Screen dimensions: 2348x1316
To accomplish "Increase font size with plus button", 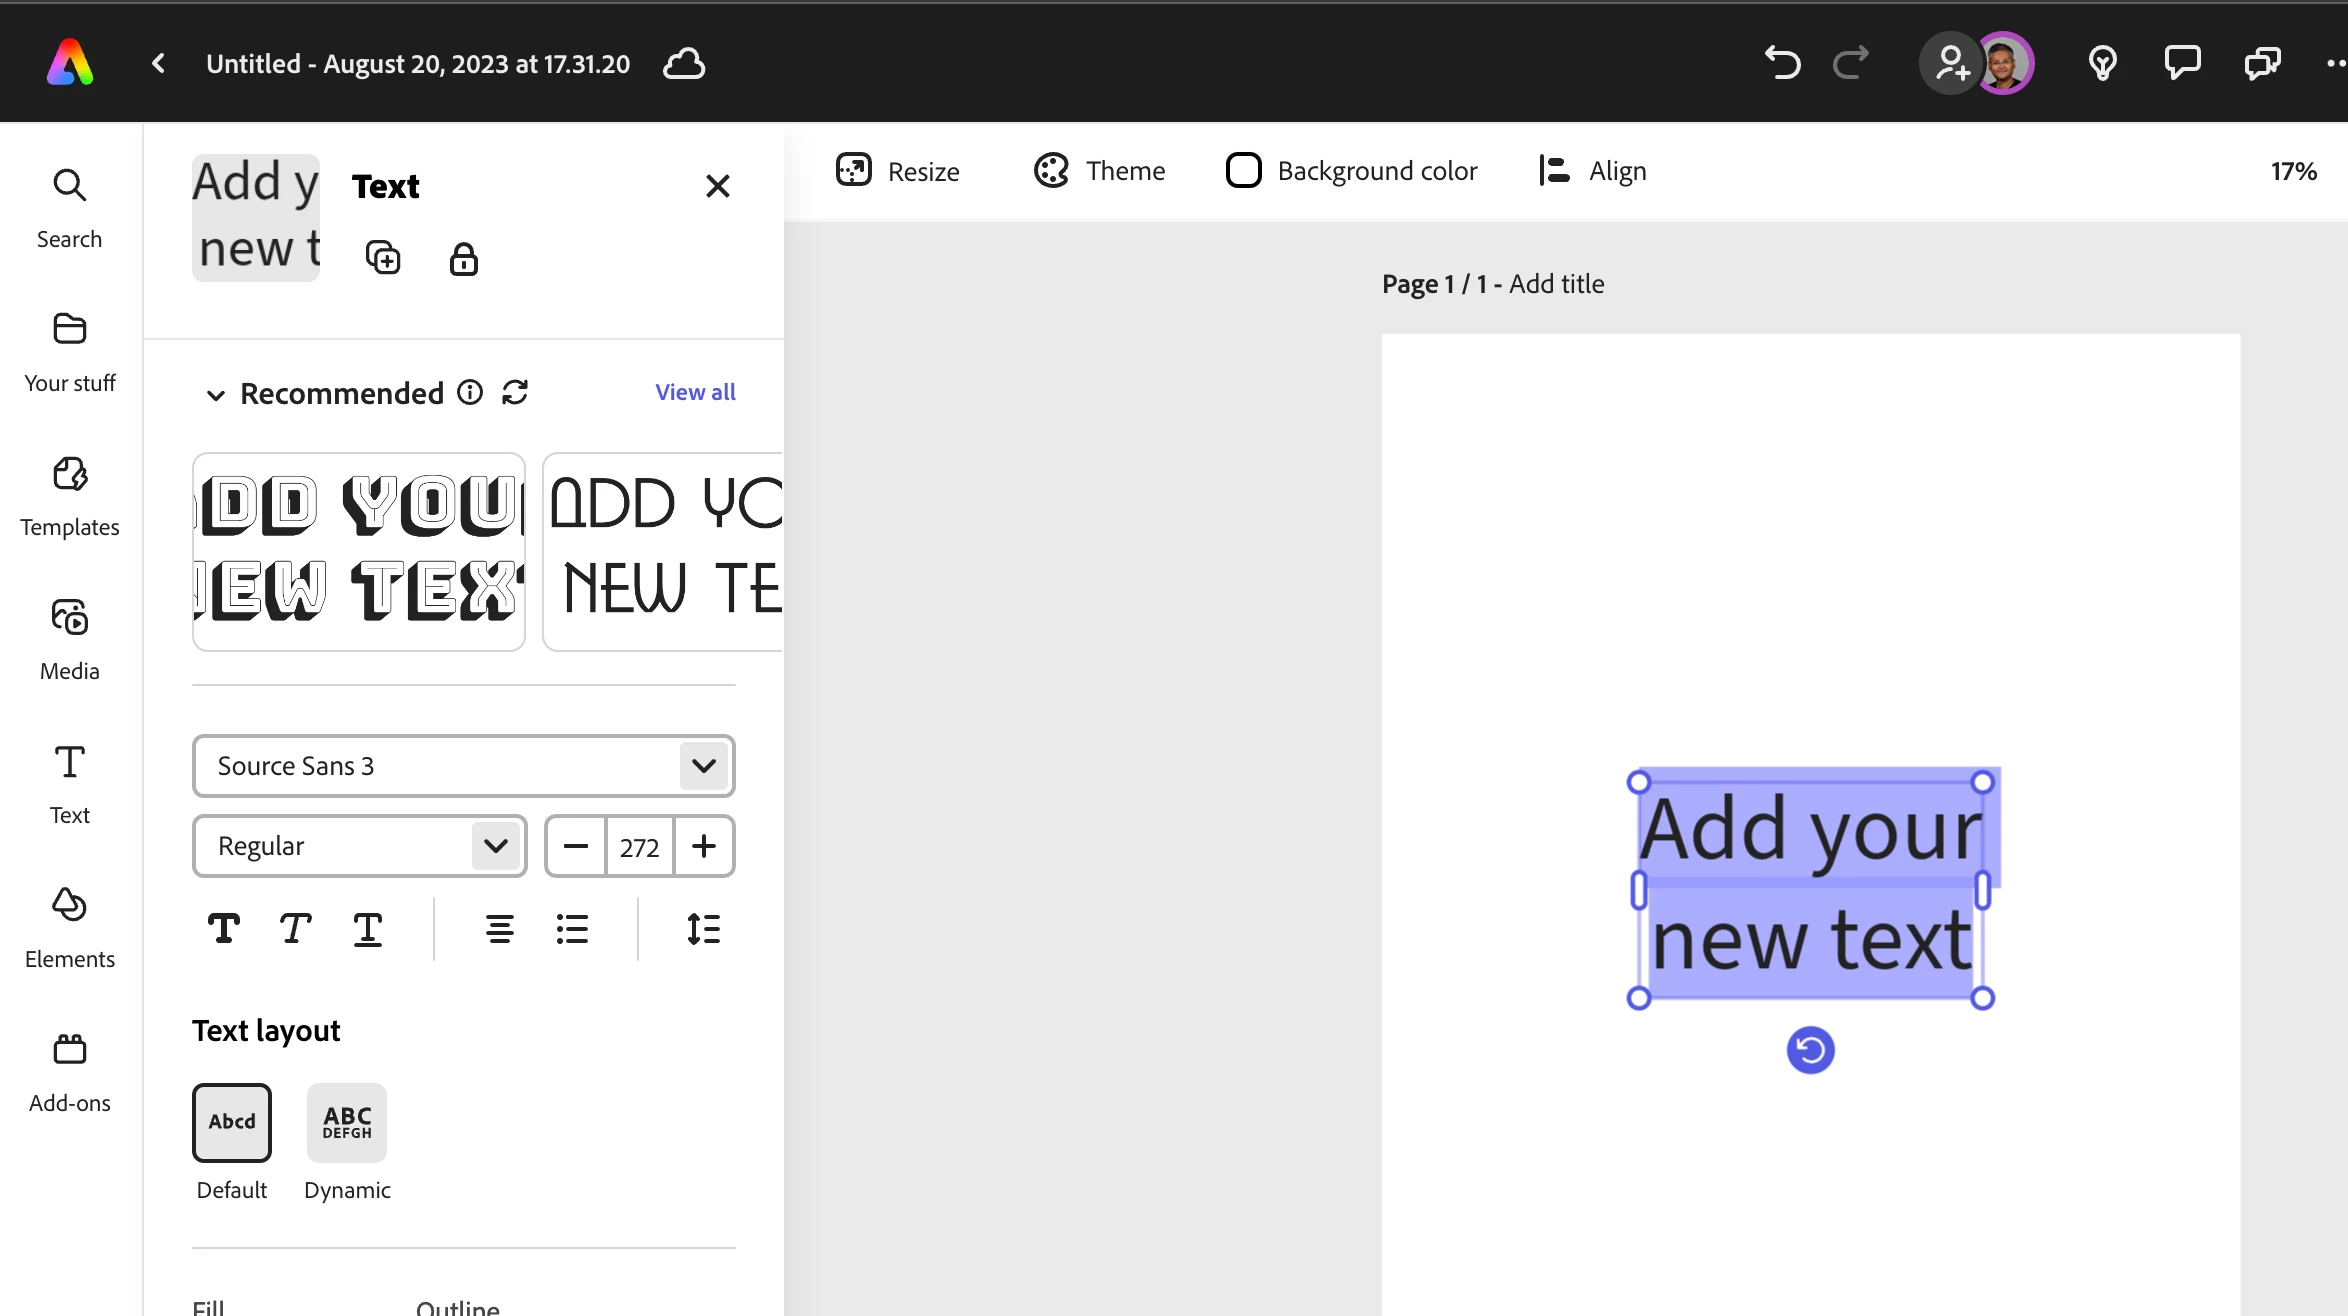I will [704, 846].
